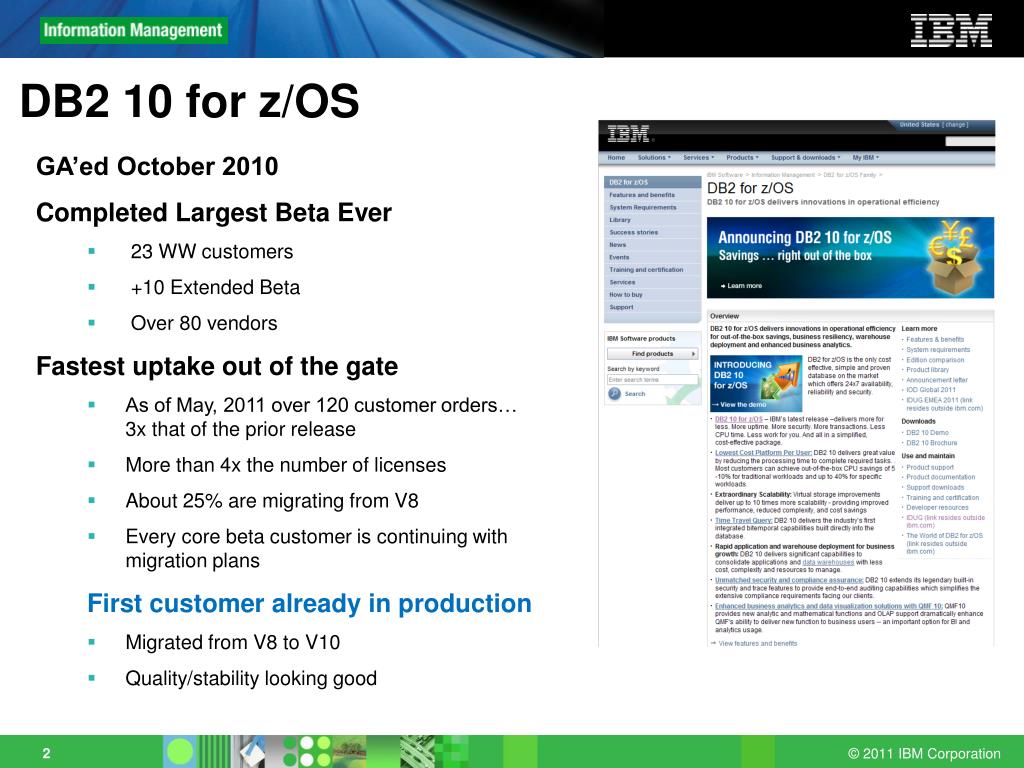The image size is (1024, 768).
Task: Click the IBM logo on the embedded web page
Action: (629, 134)
